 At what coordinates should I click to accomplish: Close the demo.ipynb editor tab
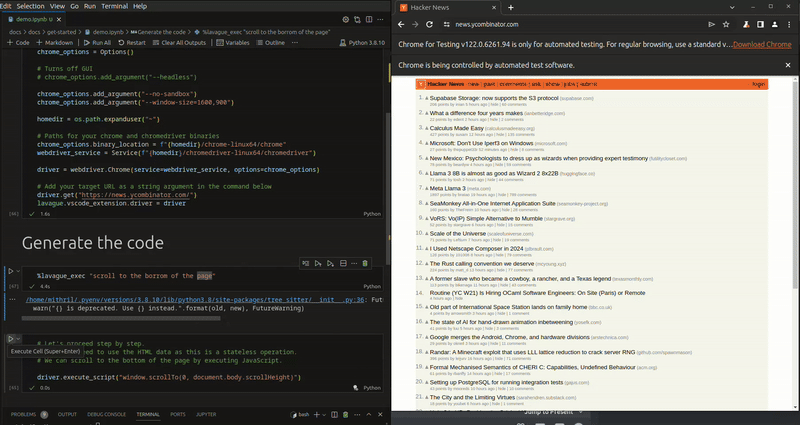[59, 19]
